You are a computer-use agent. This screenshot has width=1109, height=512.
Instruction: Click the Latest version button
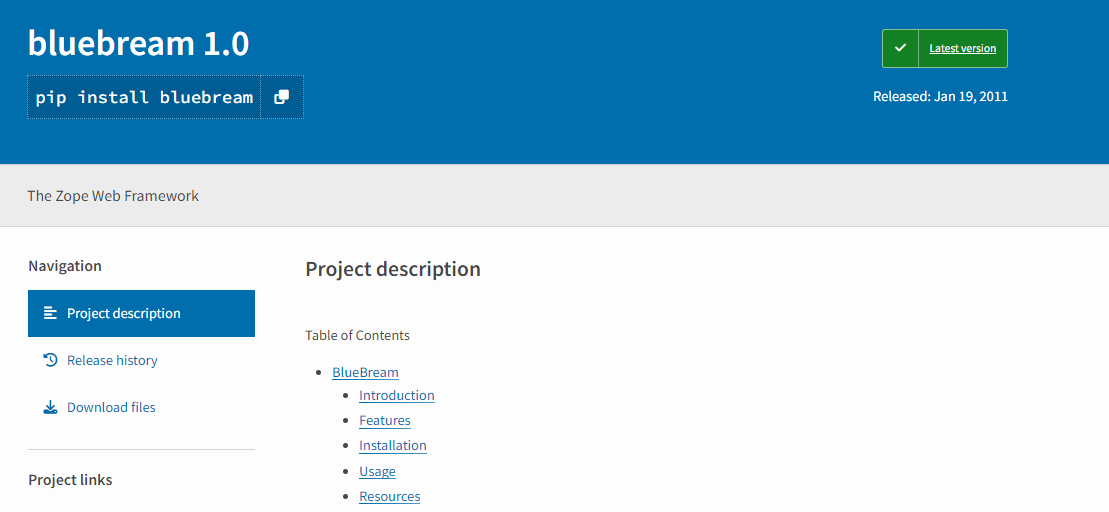tap(962, 48)
